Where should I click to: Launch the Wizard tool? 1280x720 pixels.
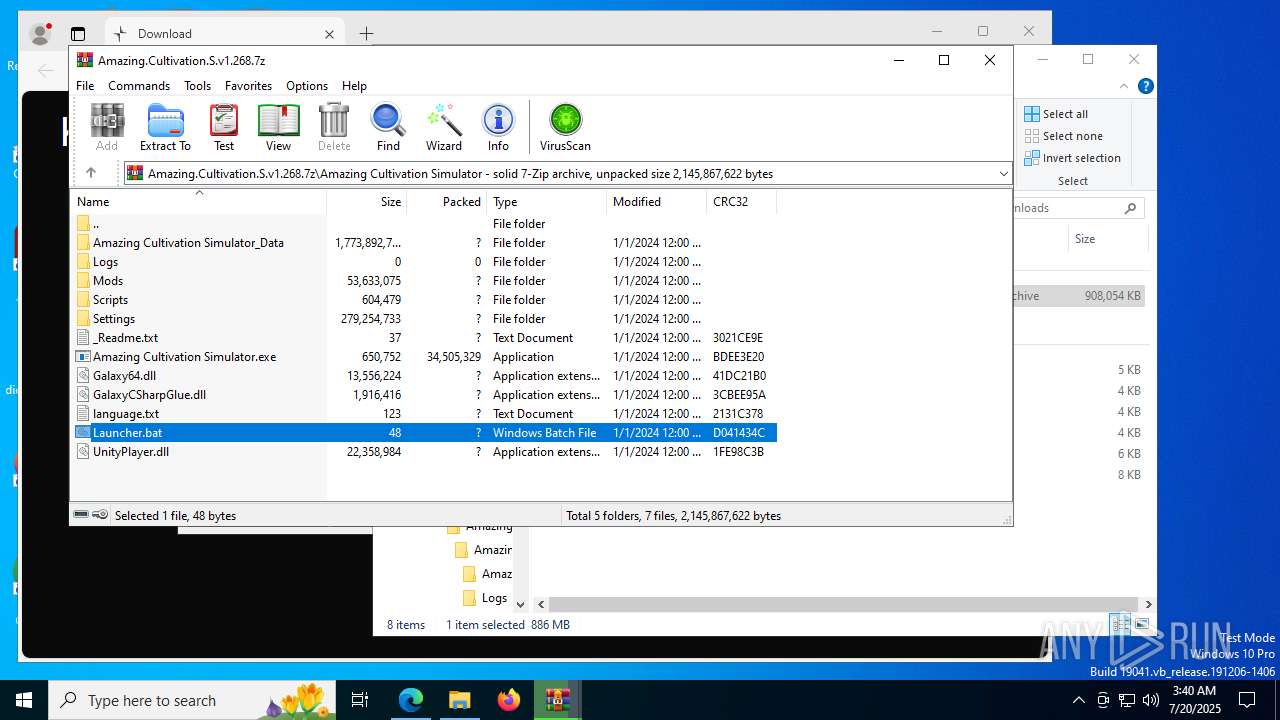pyautogui.click(x=444, y=128)
